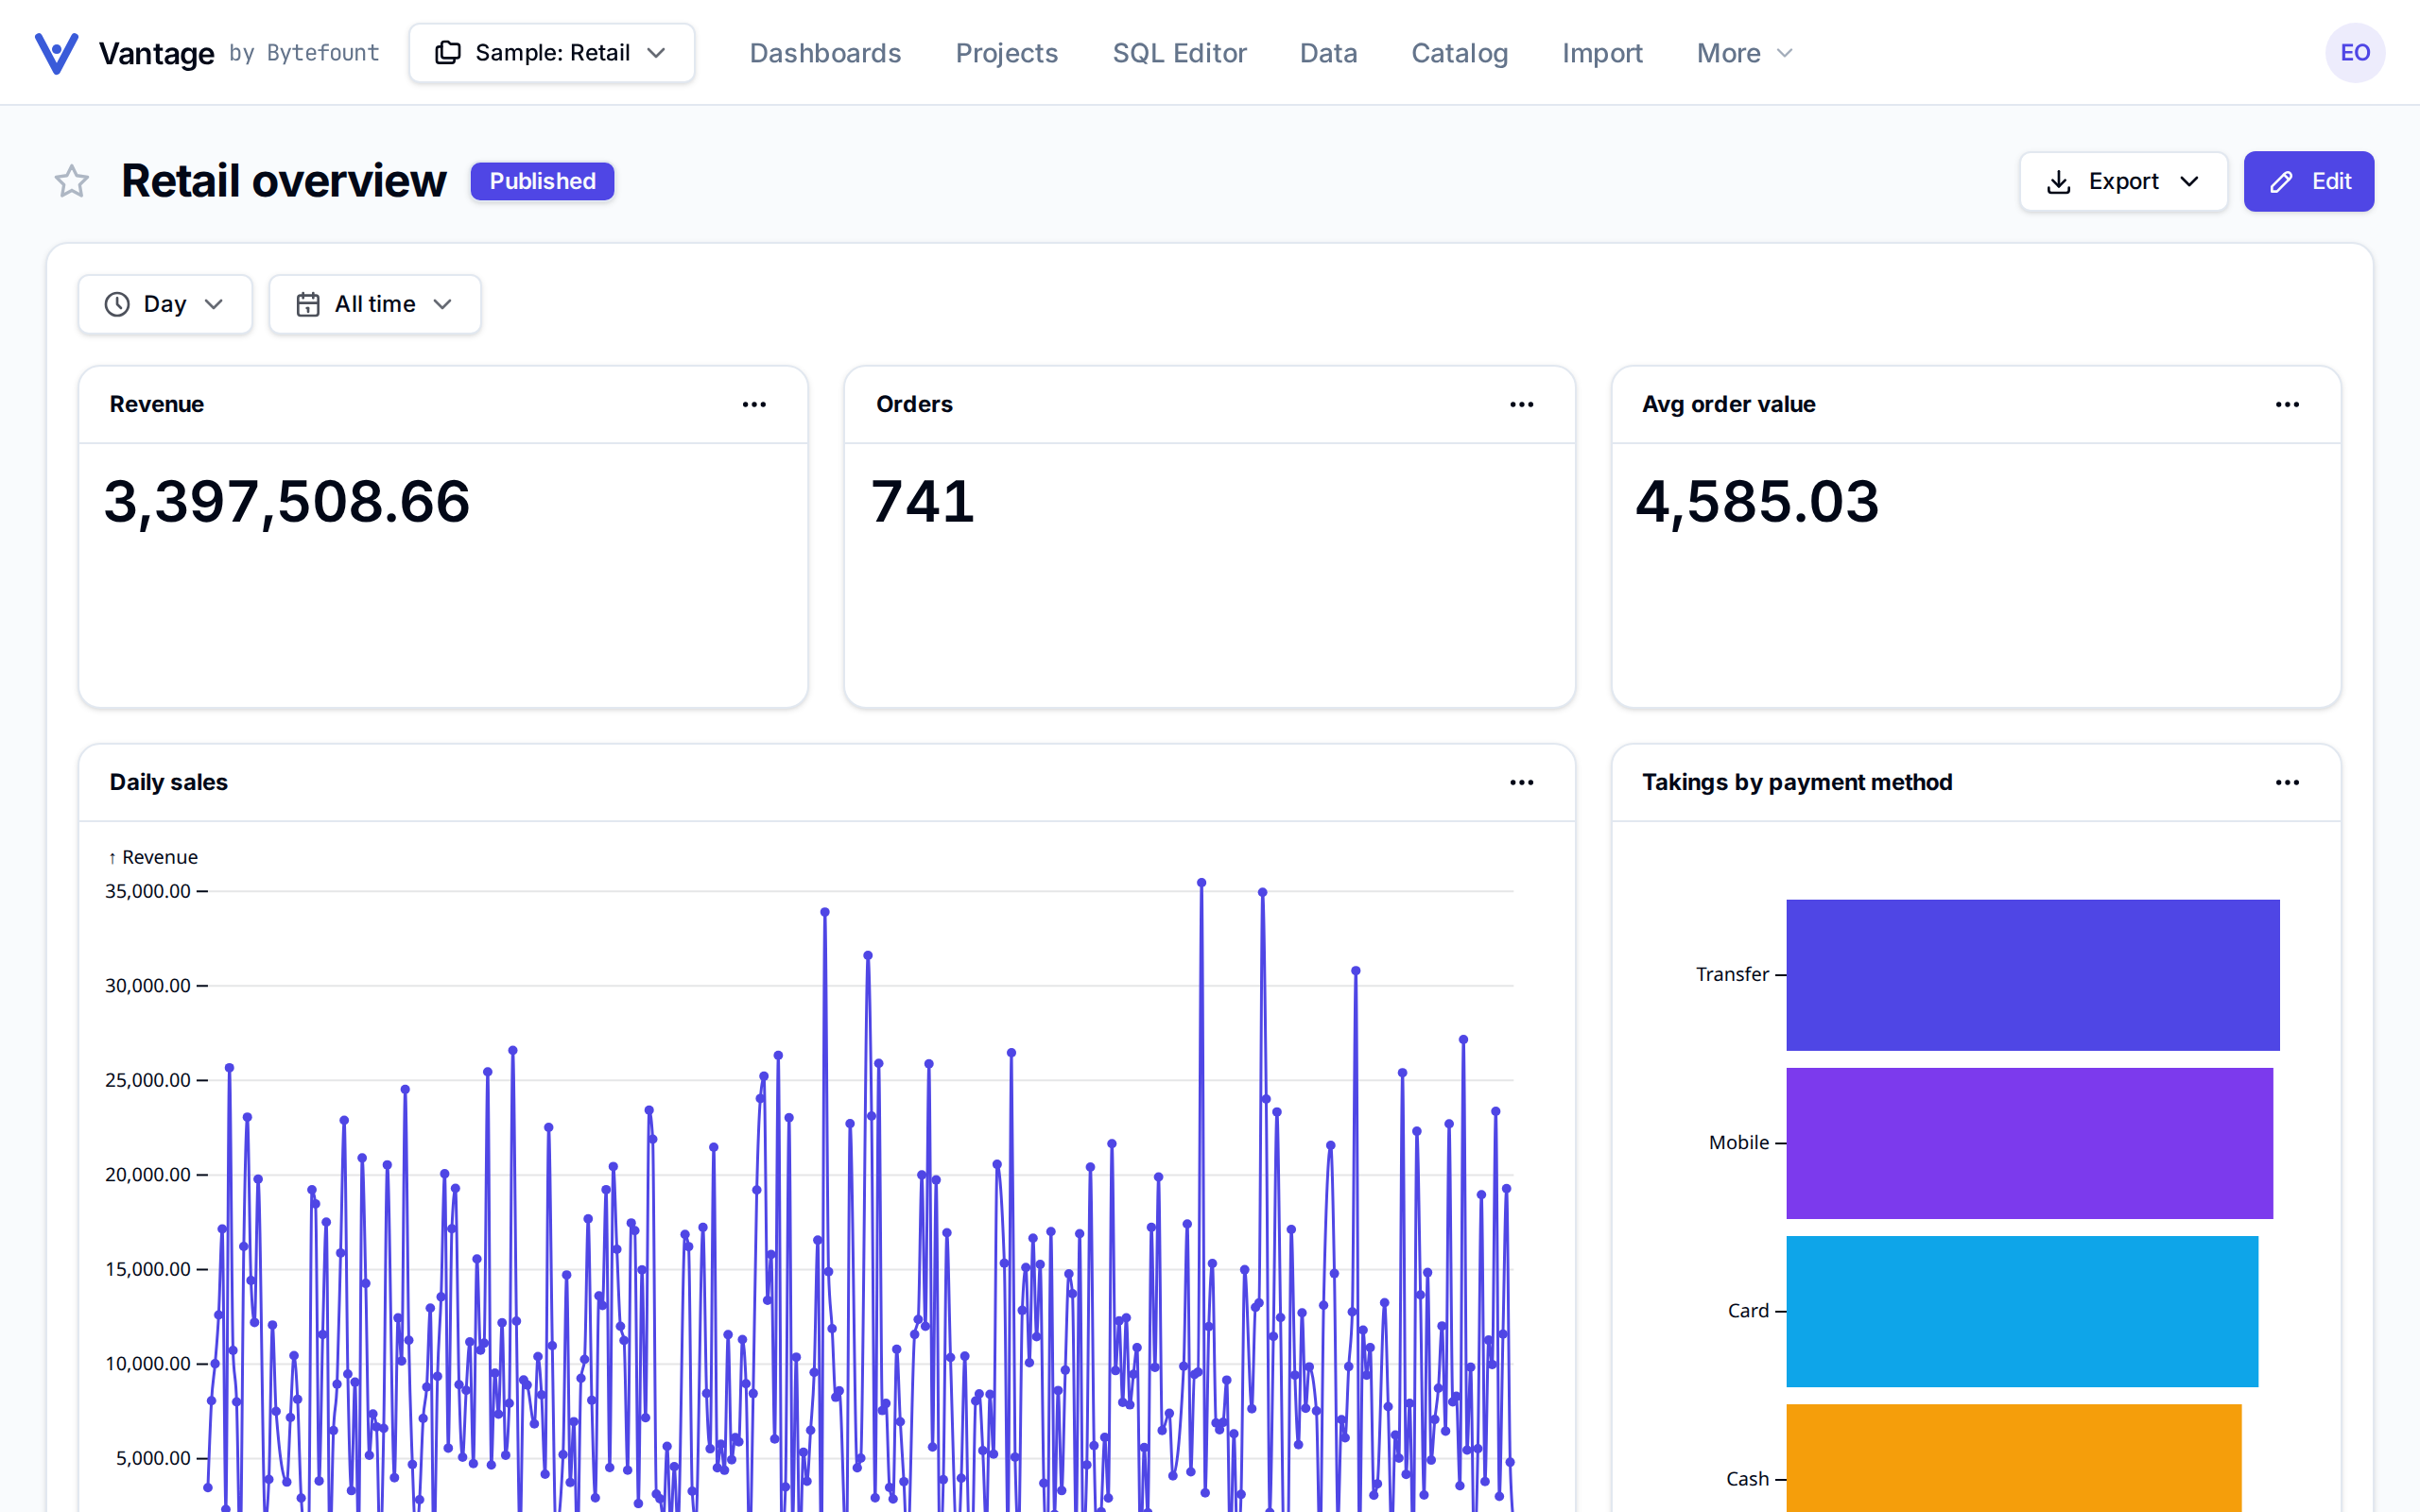Click the blue Card bar
This screenshot has width=2420, height=1512.
2022,1311
